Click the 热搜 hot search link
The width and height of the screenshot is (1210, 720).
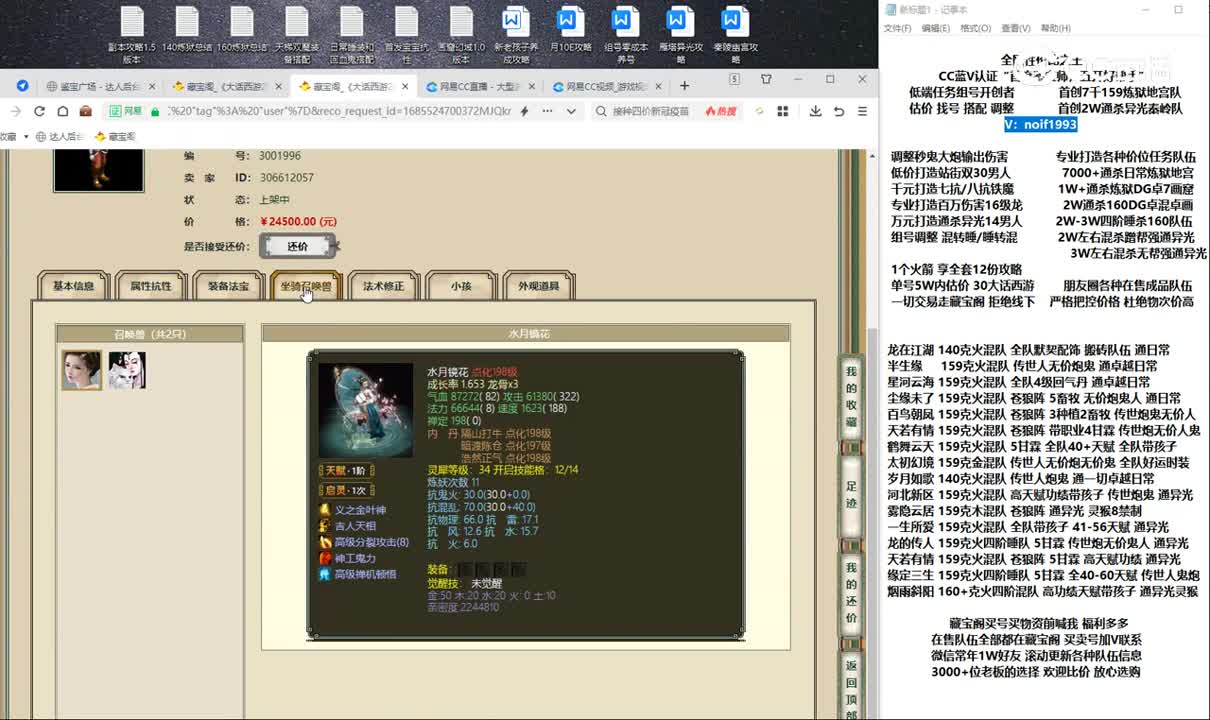point(721,111)
